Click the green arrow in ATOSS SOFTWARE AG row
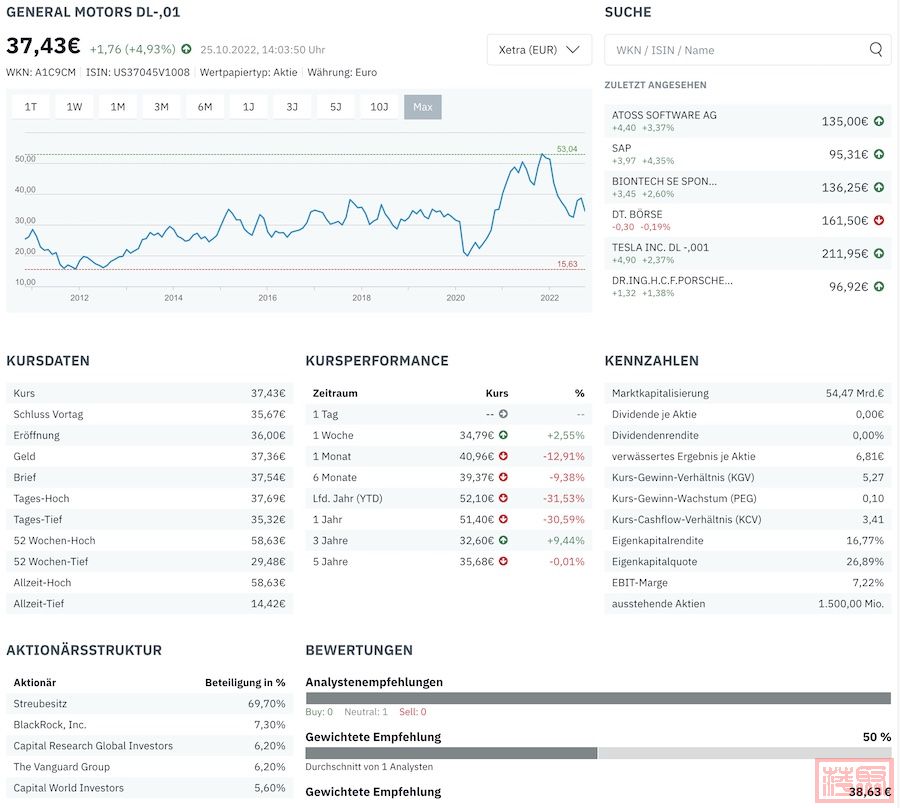The image size is (900, 808). click(879, 121)
